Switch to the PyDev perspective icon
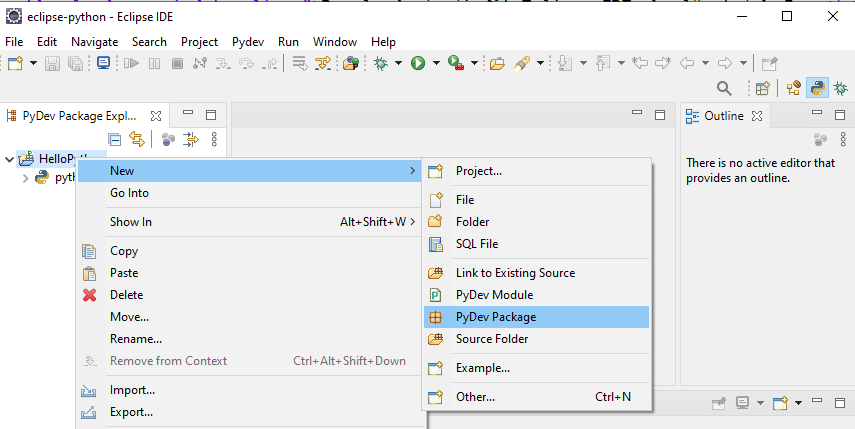 (x=817, y=88)
